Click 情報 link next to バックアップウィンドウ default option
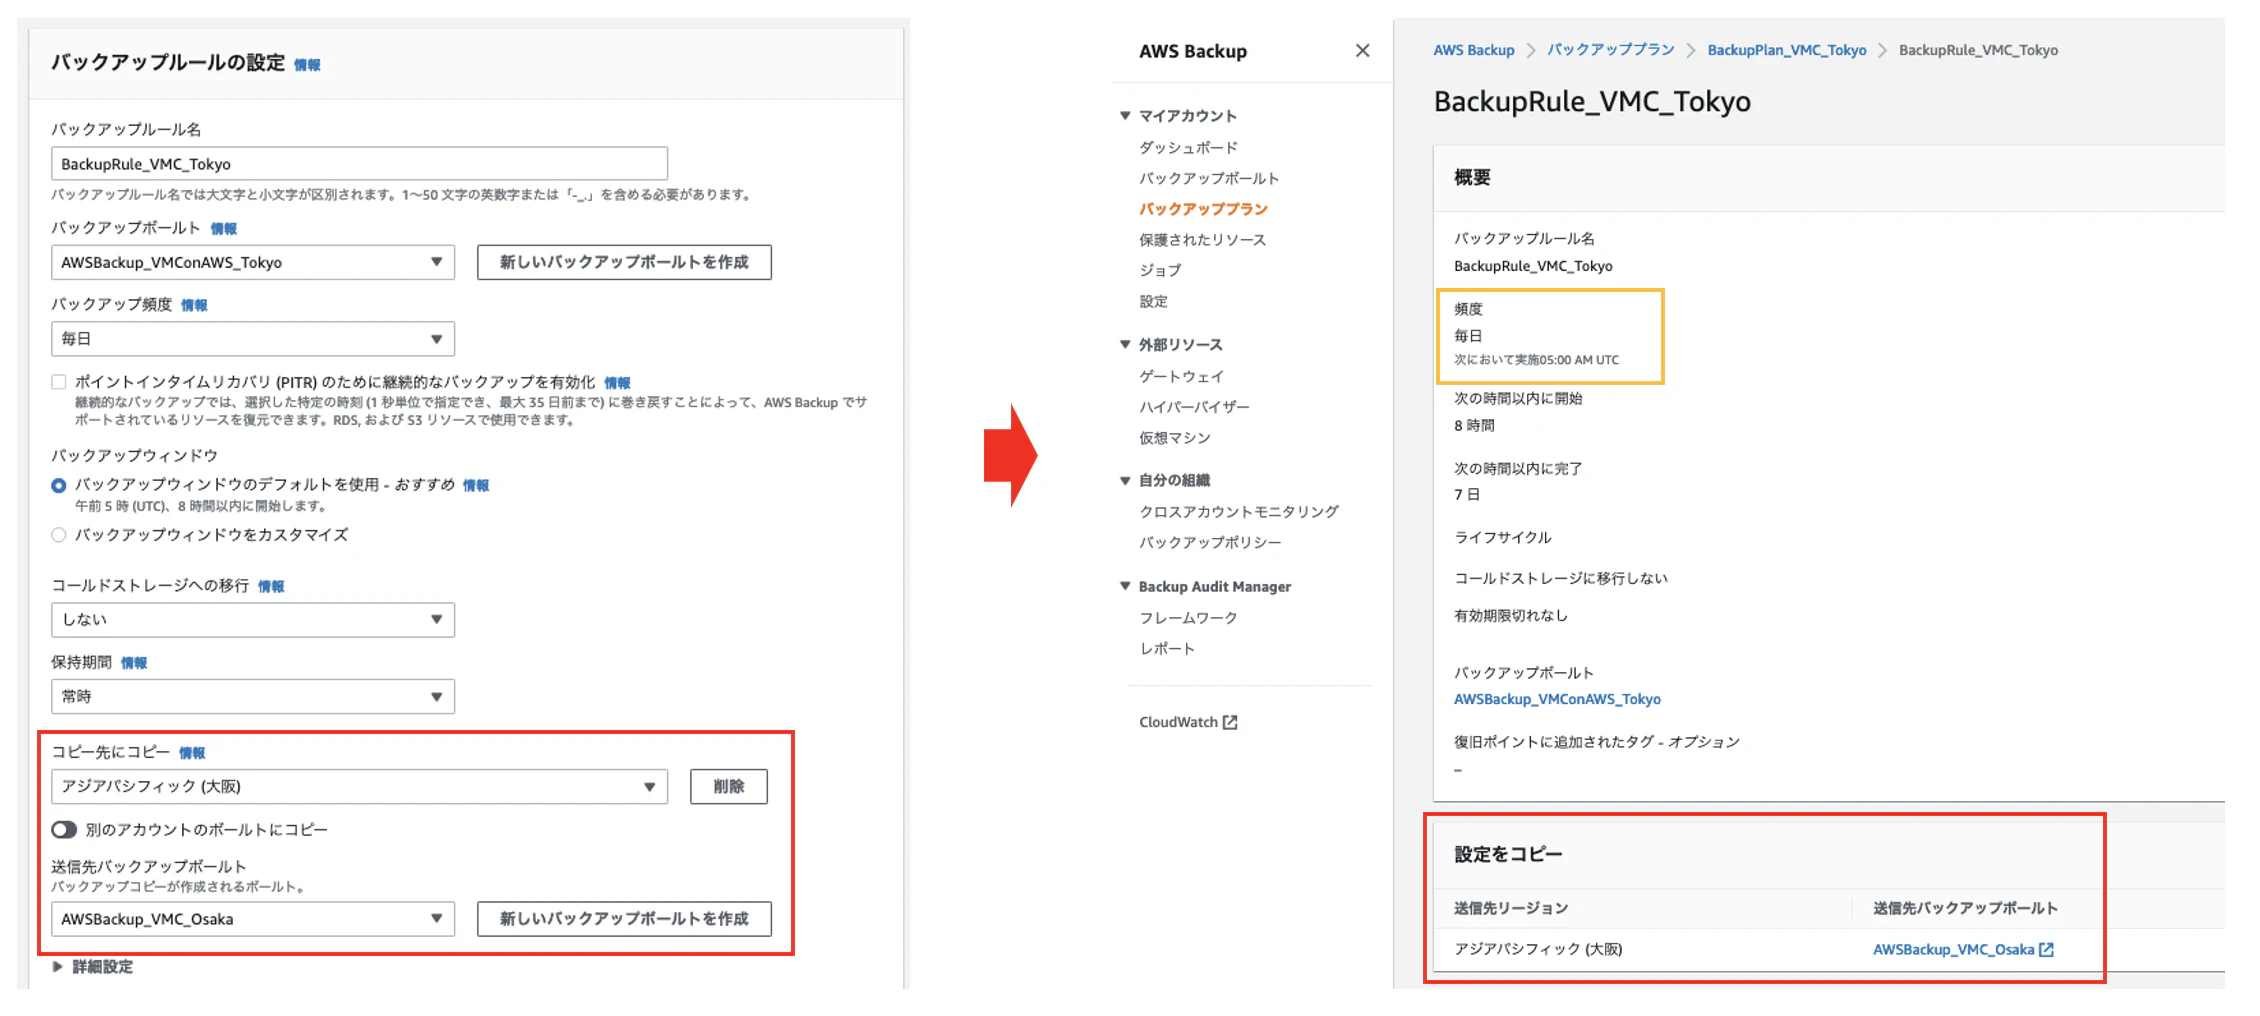 (x=476, y=486)
